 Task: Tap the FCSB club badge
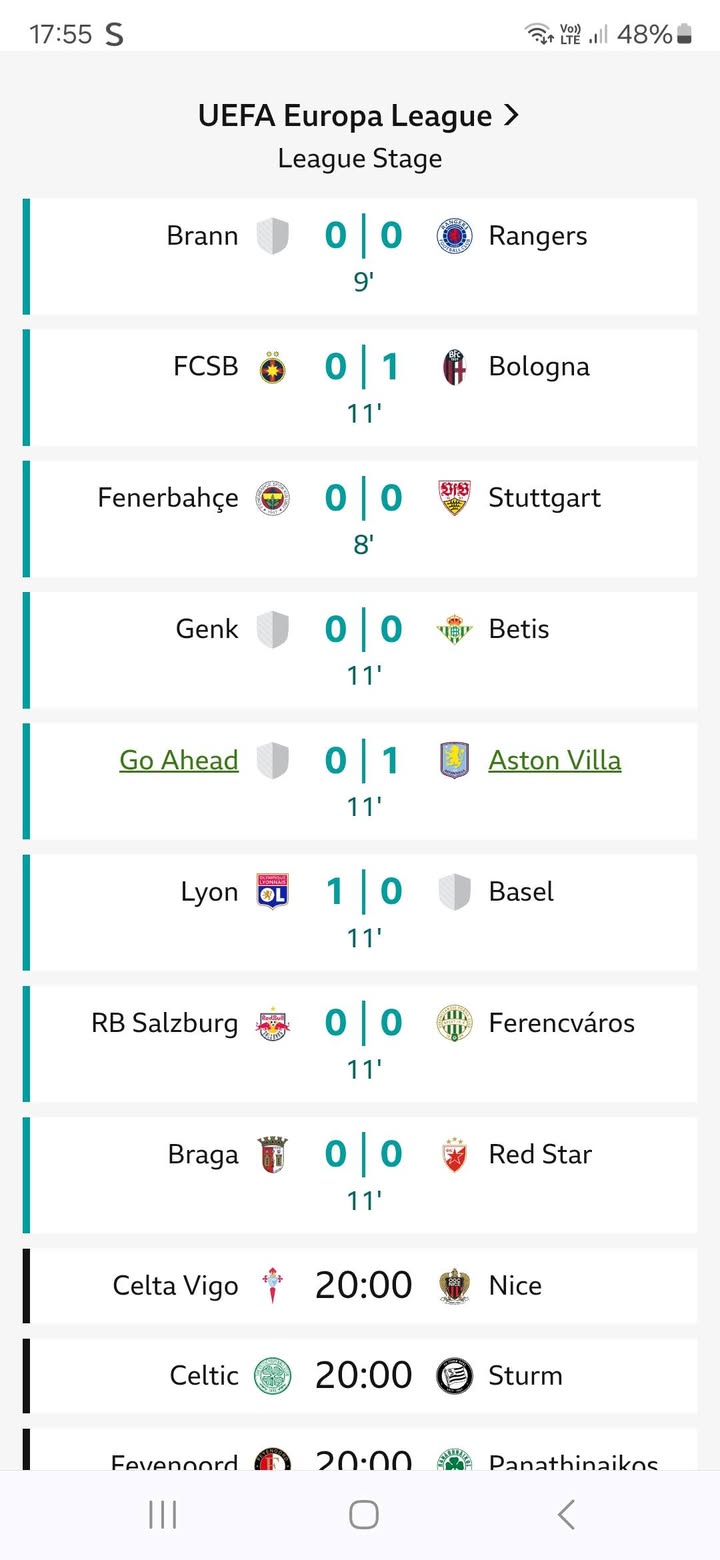[x=273, y=368]
